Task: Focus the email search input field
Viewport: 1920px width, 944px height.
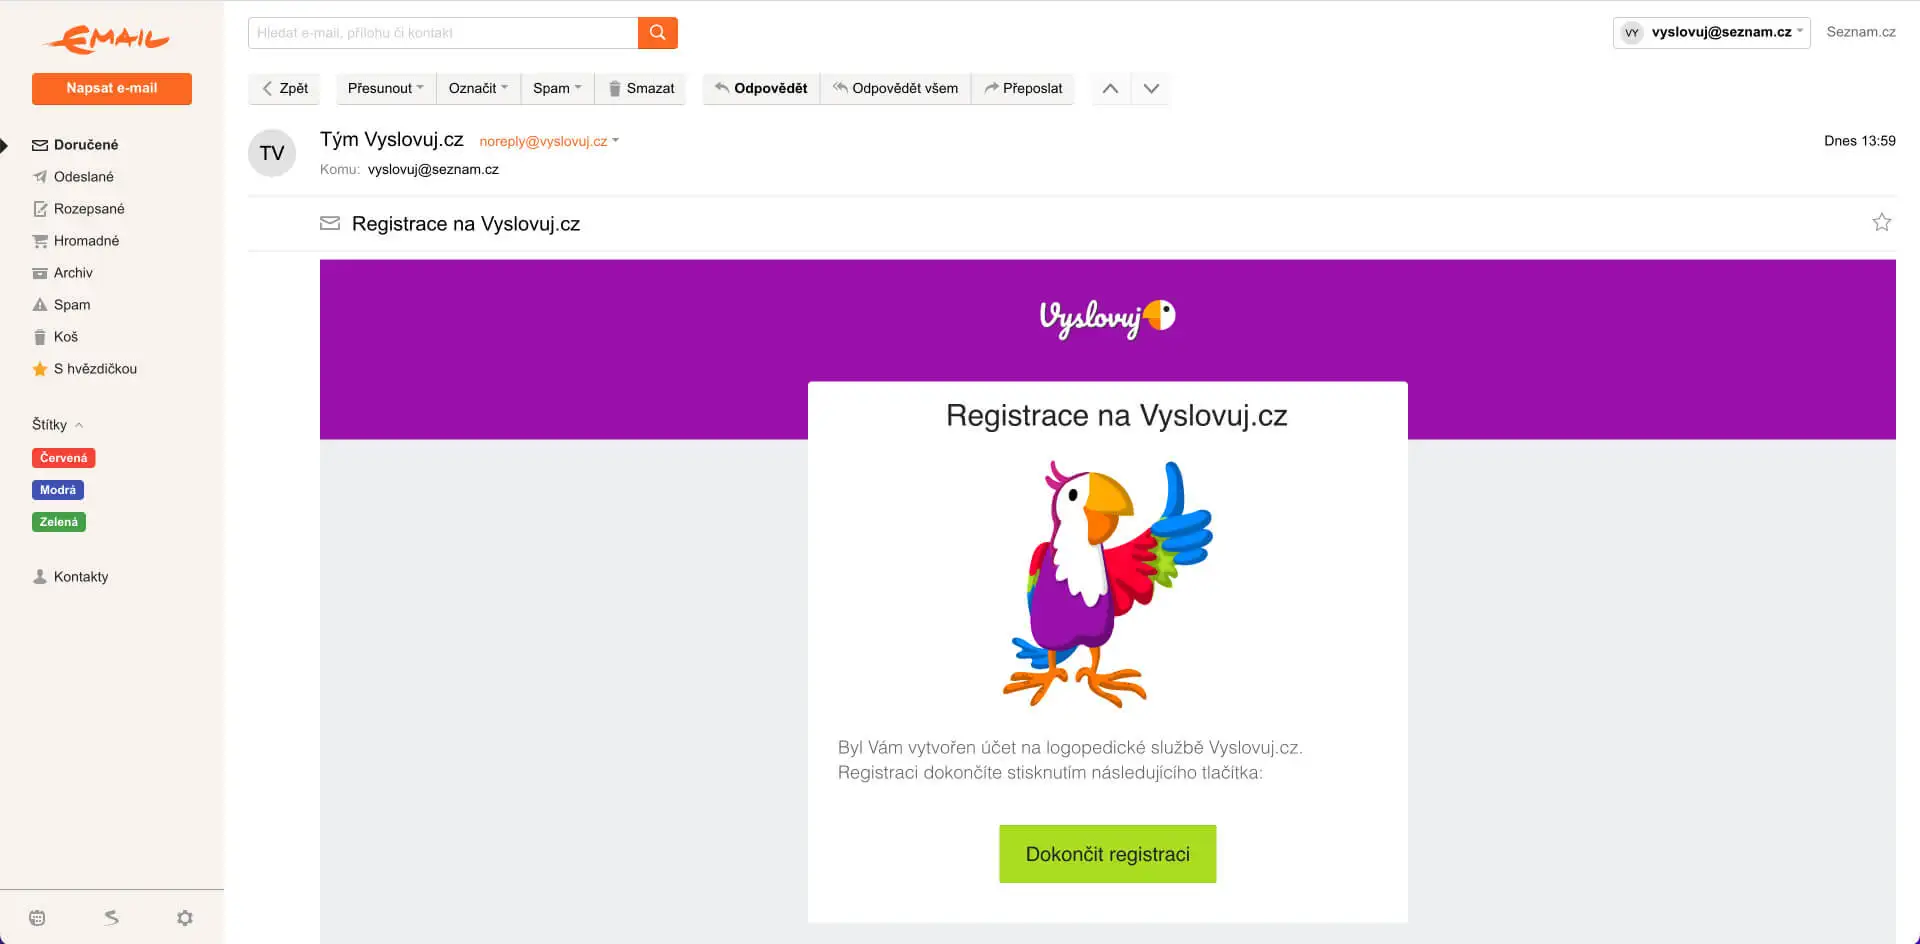Action: tap(443, 32)
